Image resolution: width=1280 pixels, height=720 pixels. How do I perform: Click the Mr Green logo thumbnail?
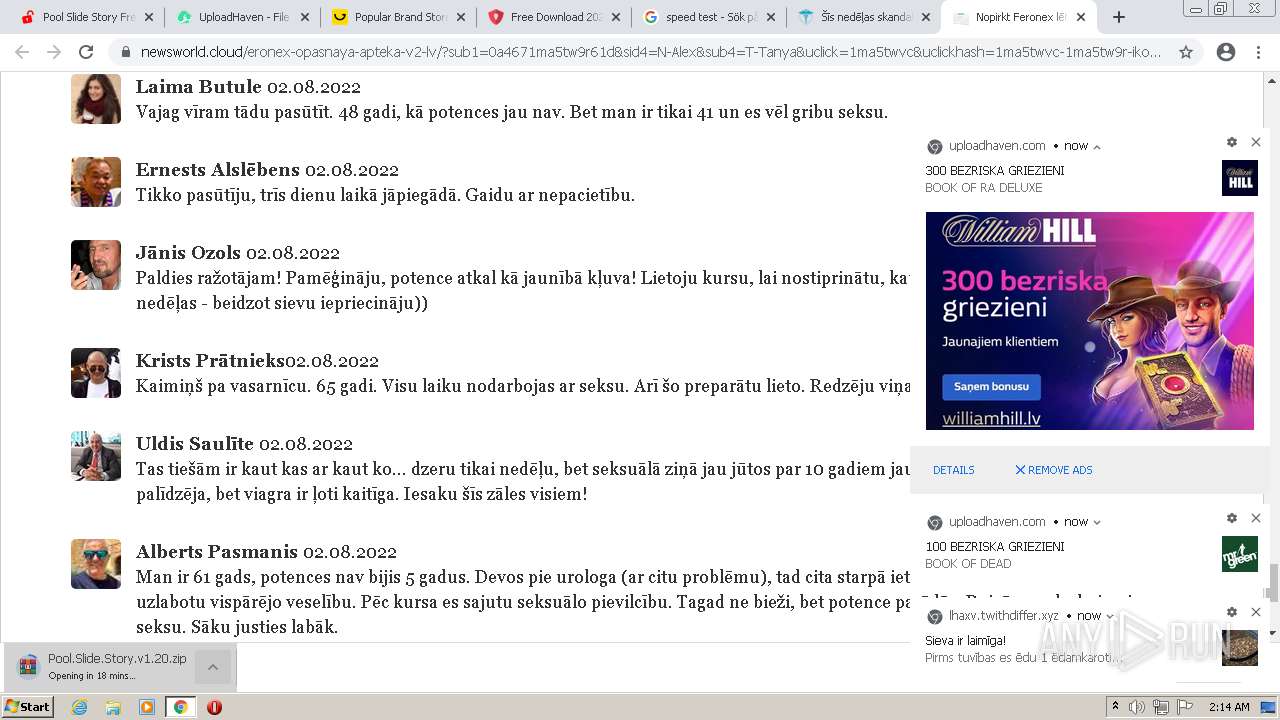pyautogui.click(x=1240, y=554)
